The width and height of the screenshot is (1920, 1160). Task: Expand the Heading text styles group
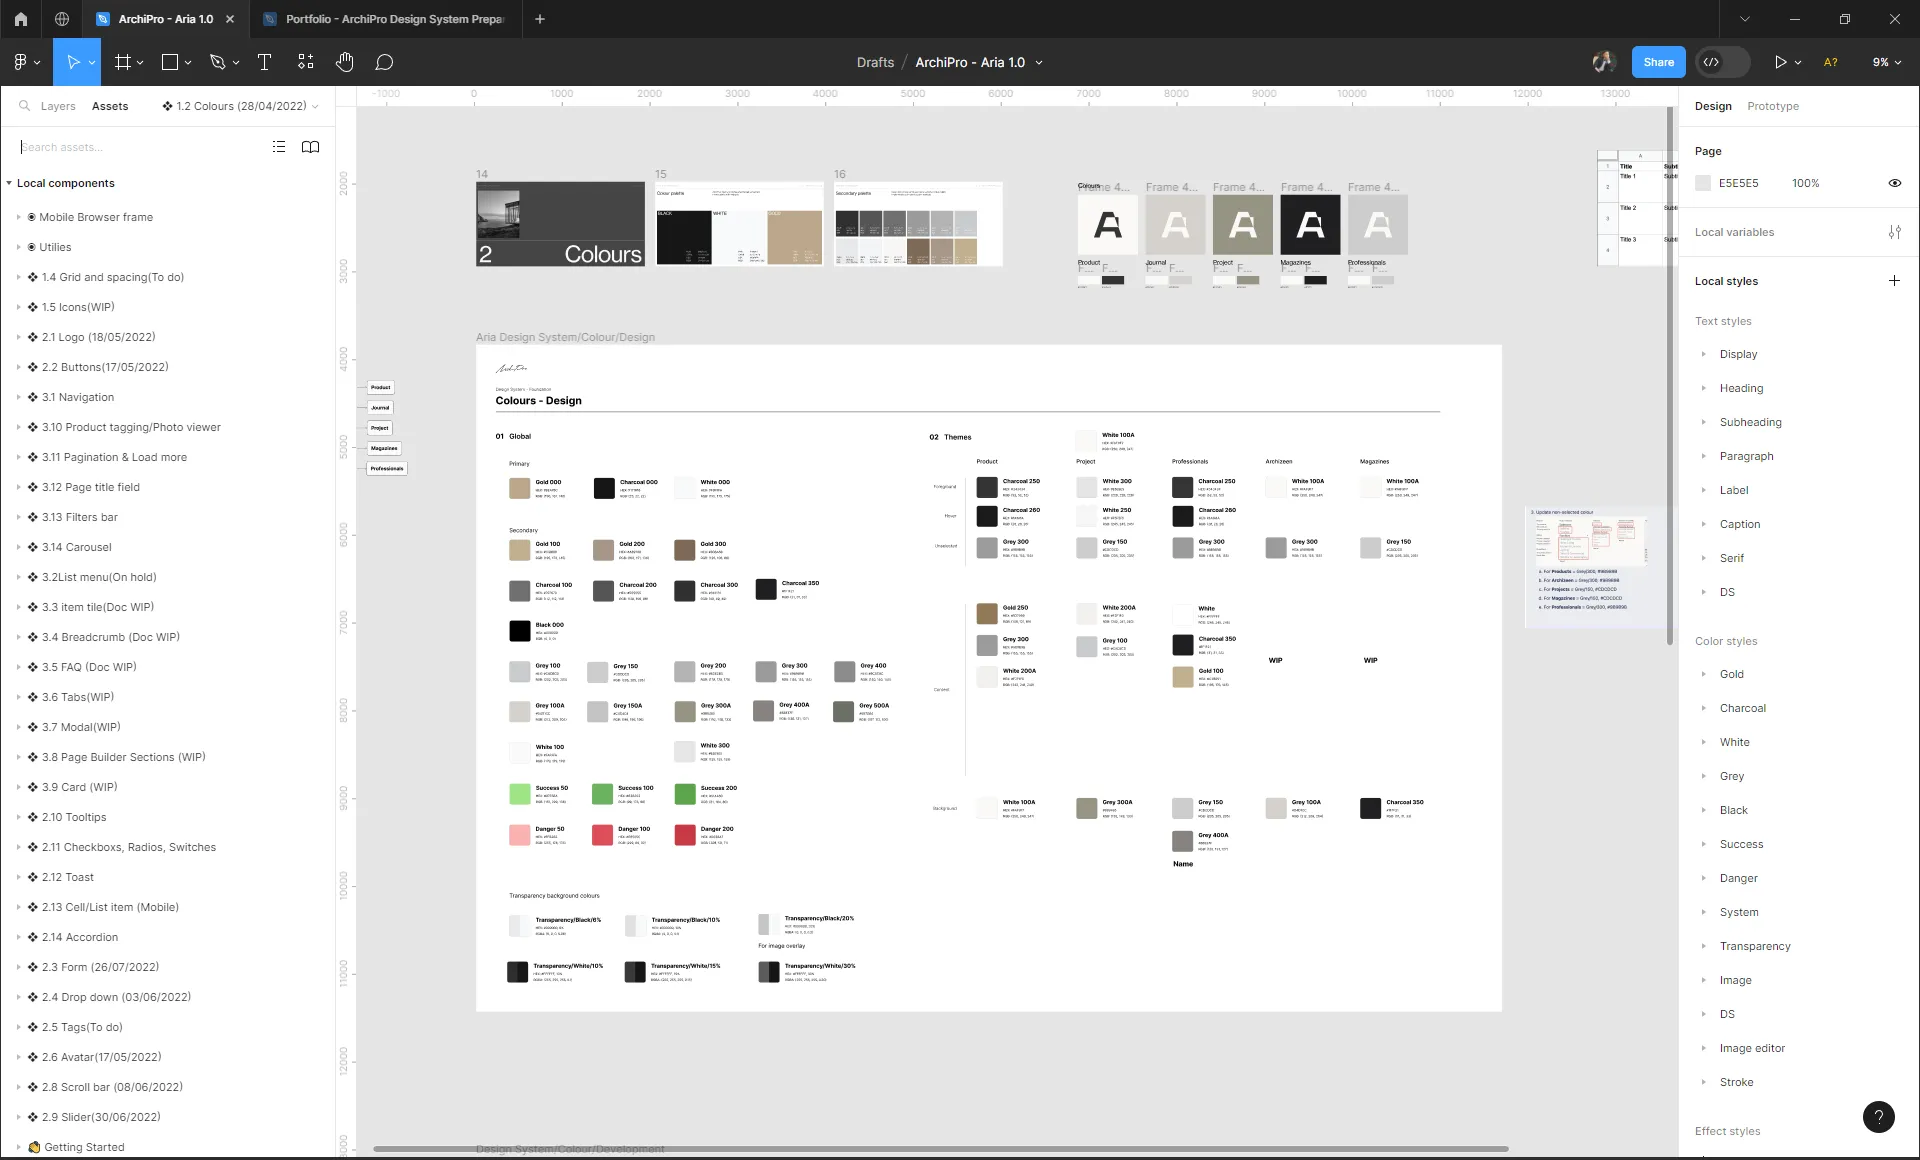pos(1704,388)
